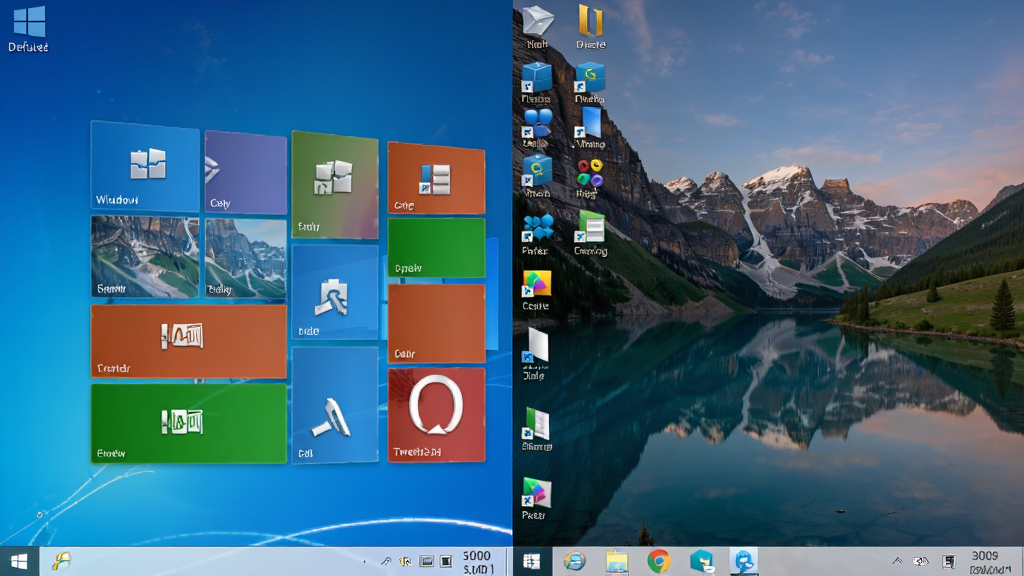Open the blue puzzle shortcut labeled Pafer
The image size is (1024, 576).
[537, 234]
